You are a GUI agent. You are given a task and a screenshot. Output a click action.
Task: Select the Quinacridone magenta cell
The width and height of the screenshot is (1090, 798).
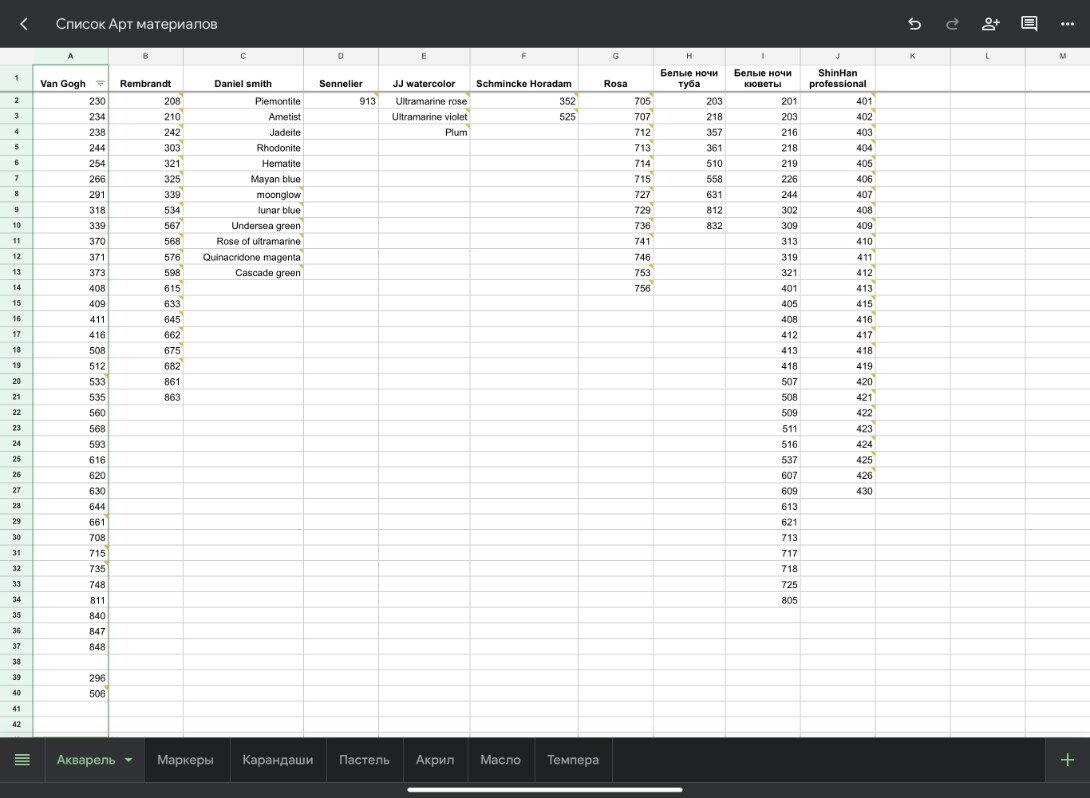coord(243,257)
